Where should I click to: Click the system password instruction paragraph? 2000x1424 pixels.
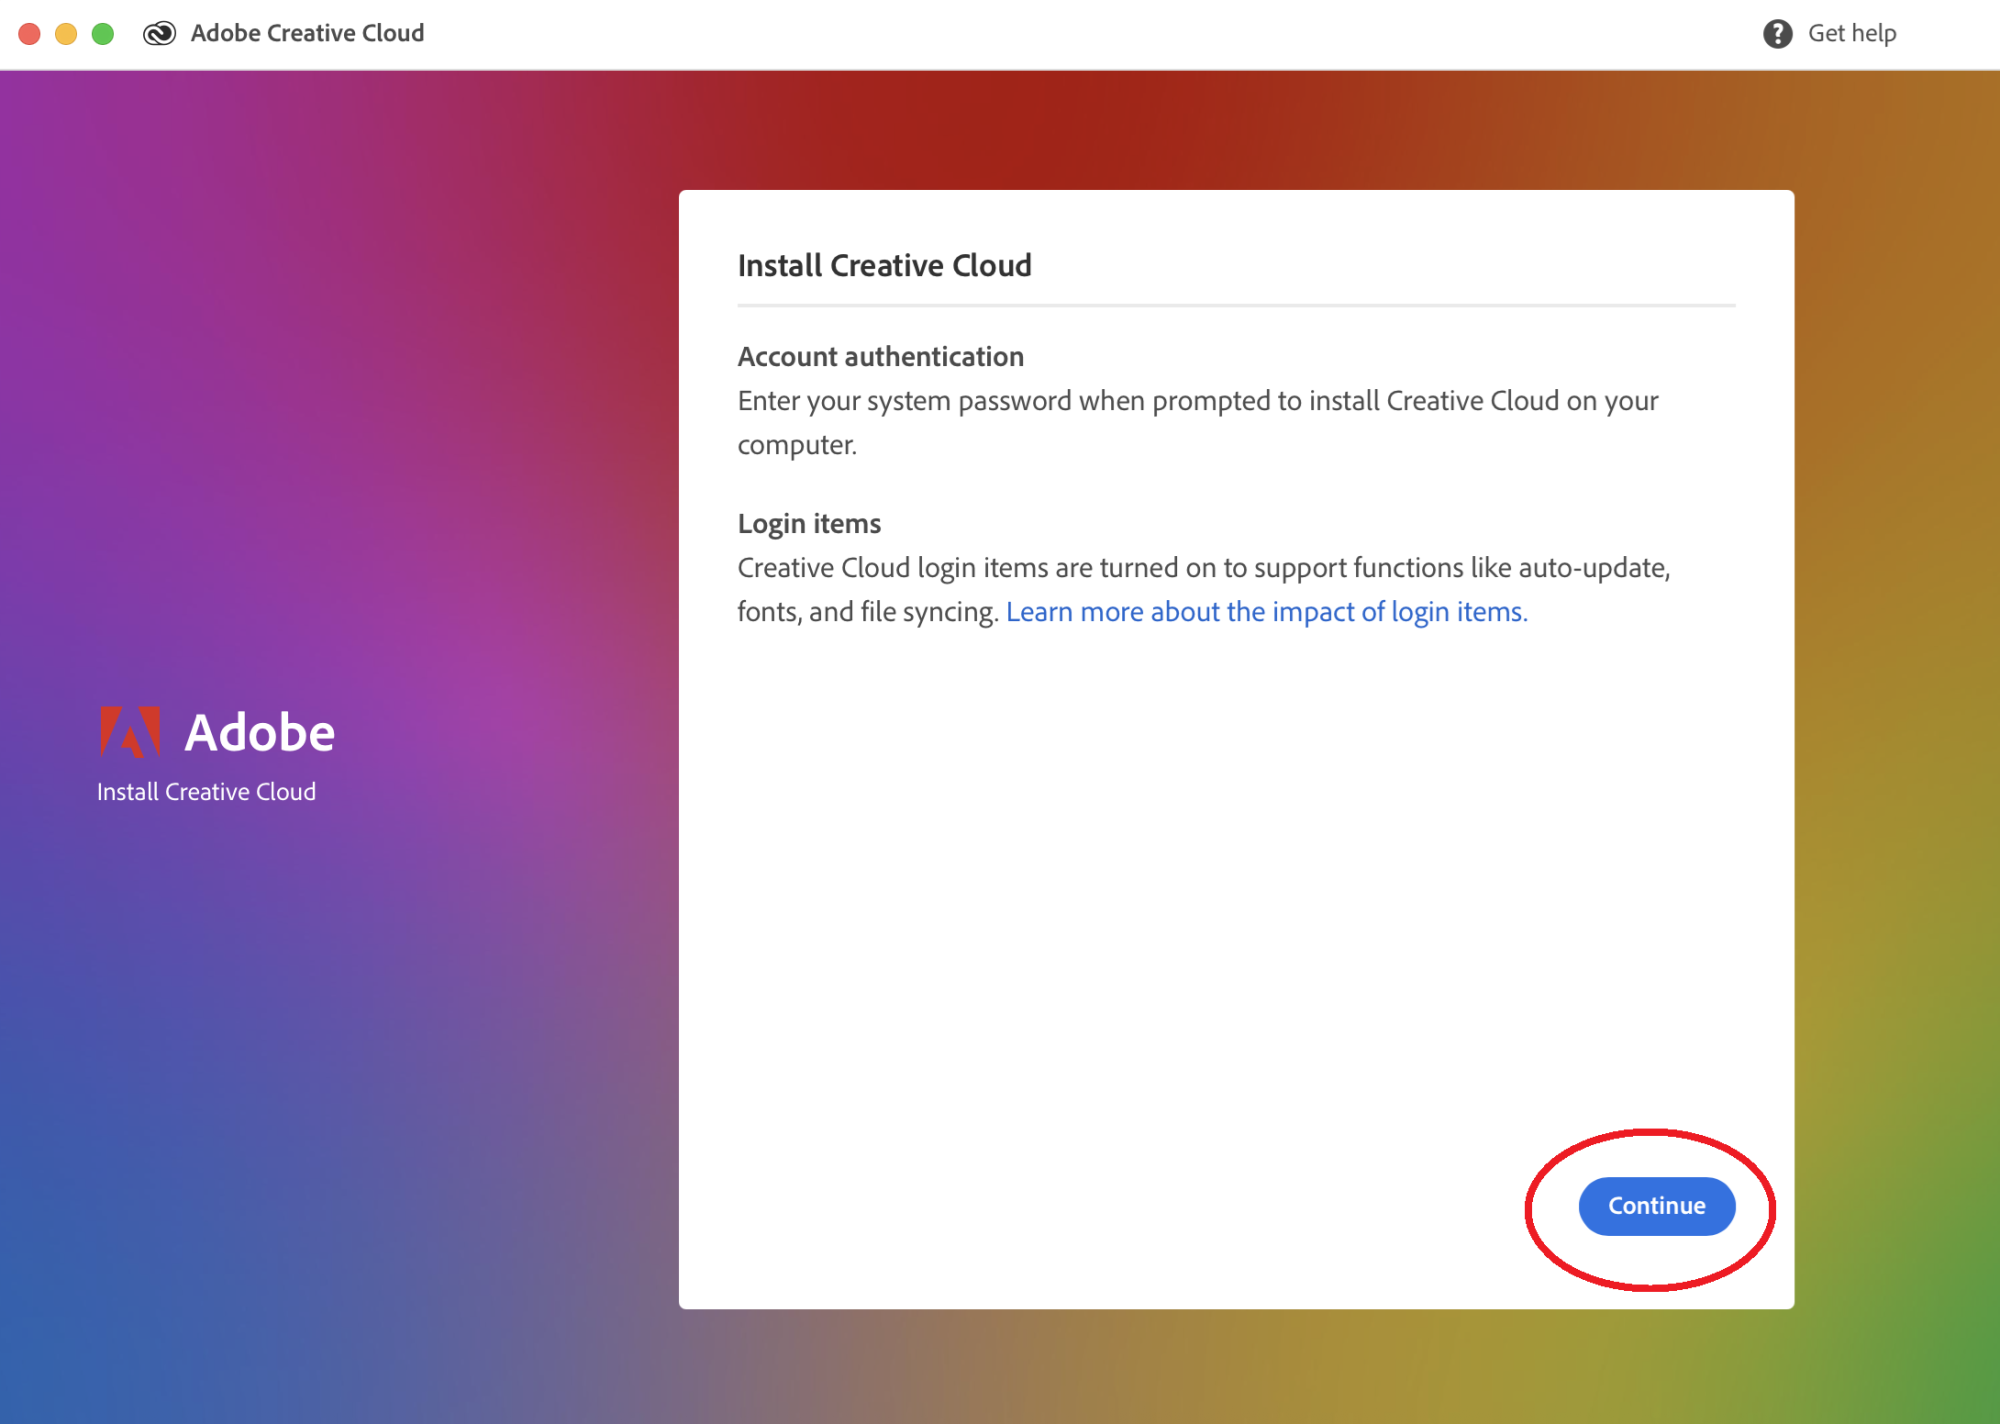point(1197,402)
